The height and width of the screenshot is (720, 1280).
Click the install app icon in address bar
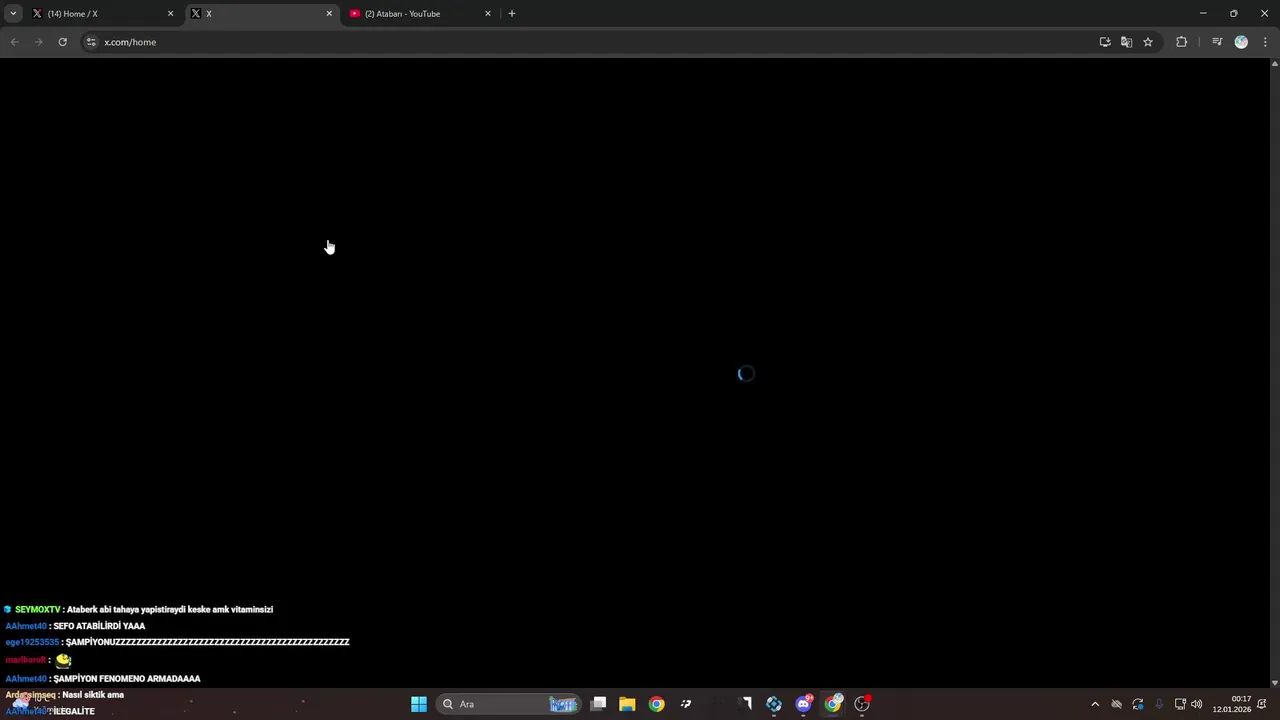[x=1105, y=42]
